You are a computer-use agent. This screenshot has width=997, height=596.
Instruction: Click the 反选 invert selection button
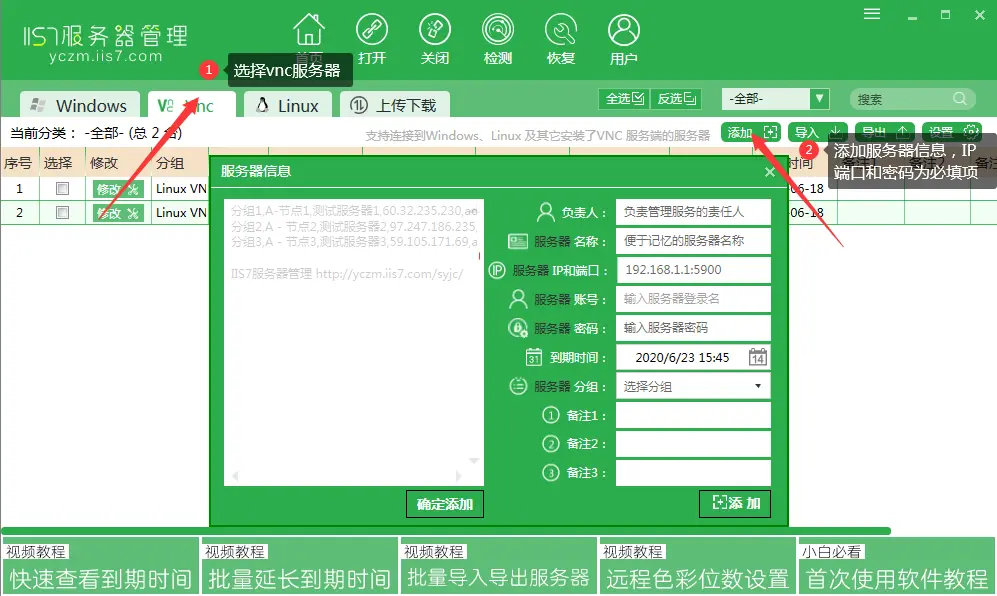click(x=677, y=99)
